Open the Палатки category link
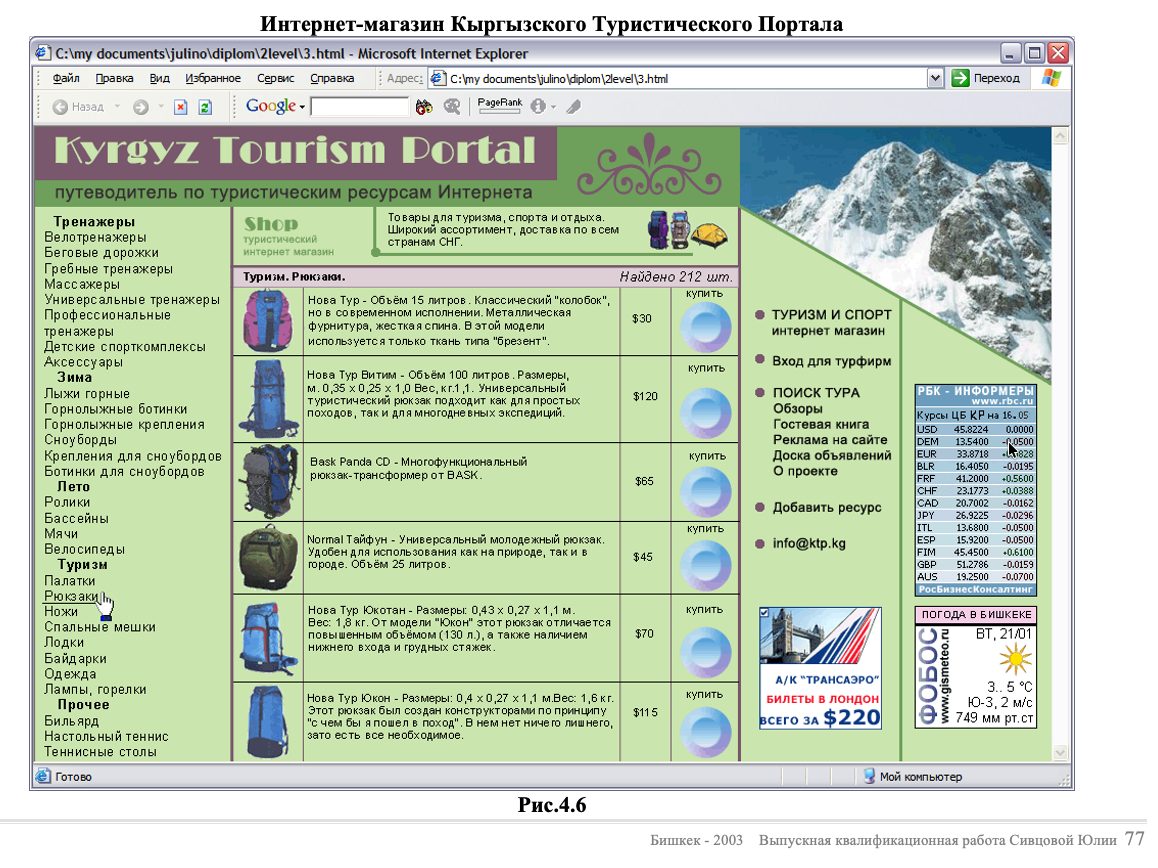 coord(69,581)
